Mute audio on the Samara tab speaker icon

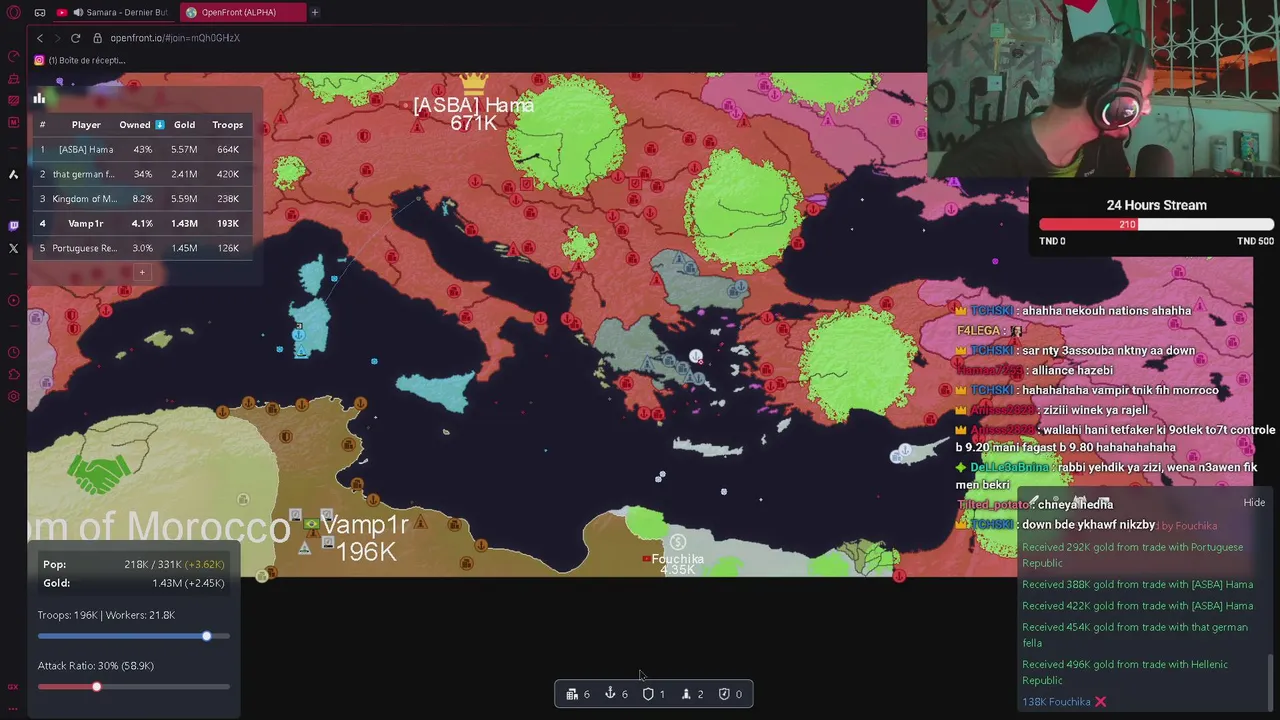(x=78, y=12)
